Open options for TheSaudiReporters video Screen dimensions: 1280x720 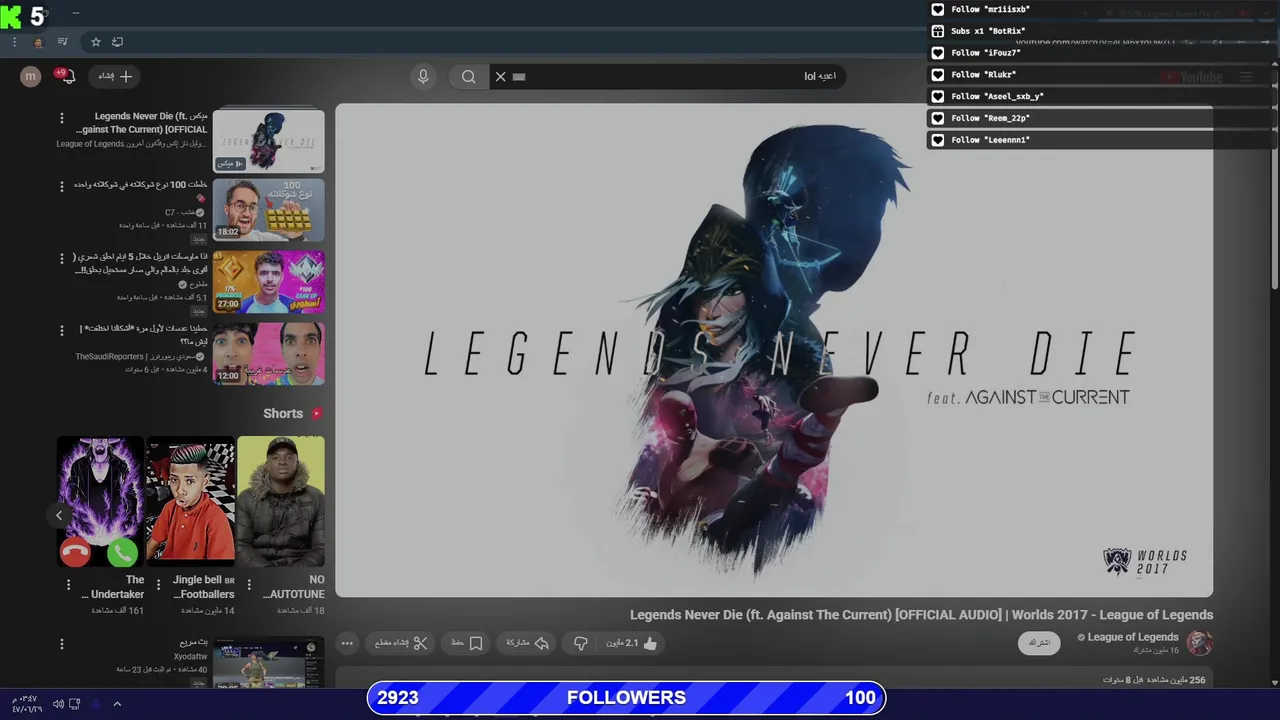[62, 330]
